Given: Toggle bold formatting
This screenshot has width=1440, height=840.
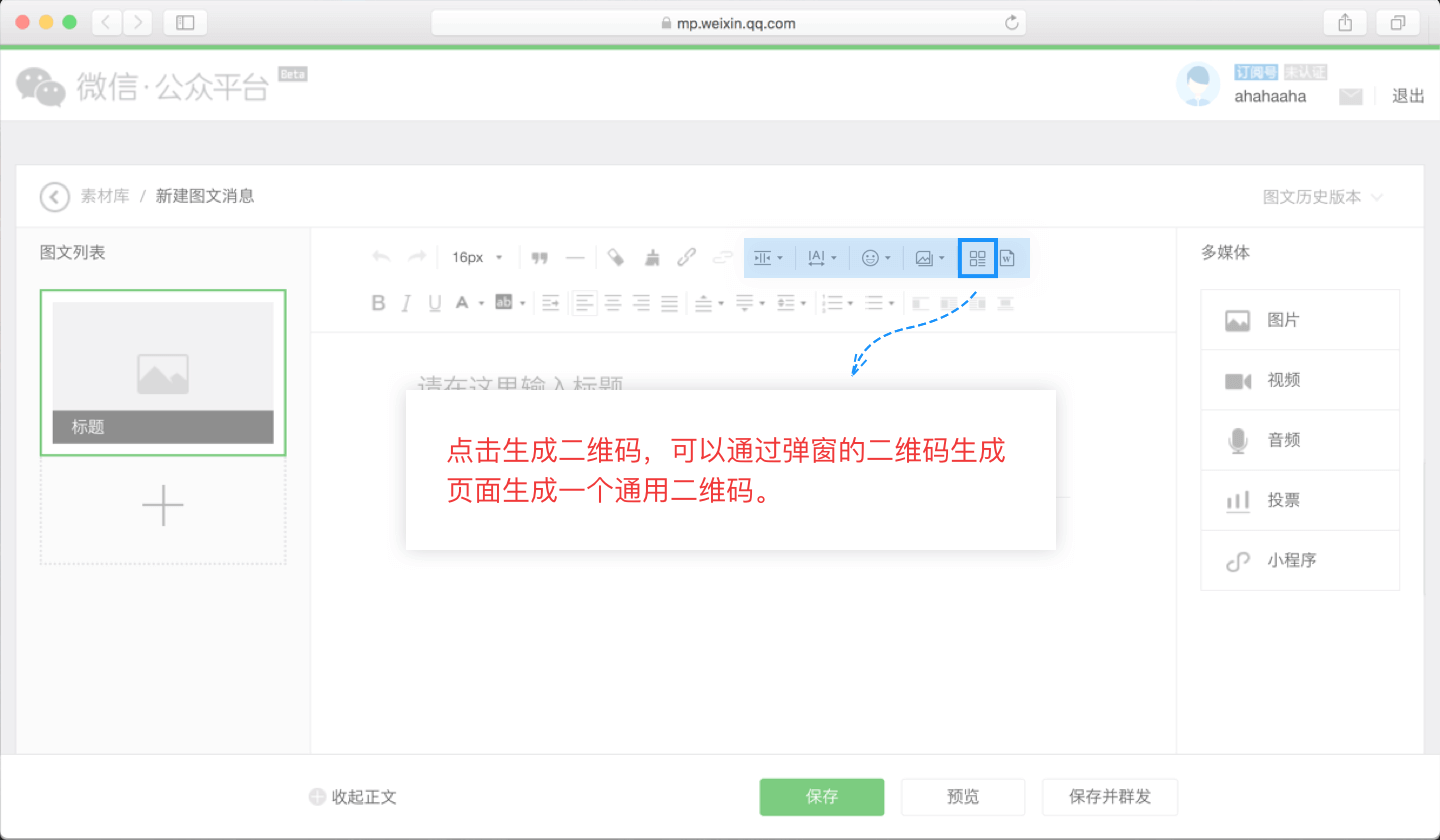Looking at the screenshot, I should pyautogui.click(x=378, y=302).
